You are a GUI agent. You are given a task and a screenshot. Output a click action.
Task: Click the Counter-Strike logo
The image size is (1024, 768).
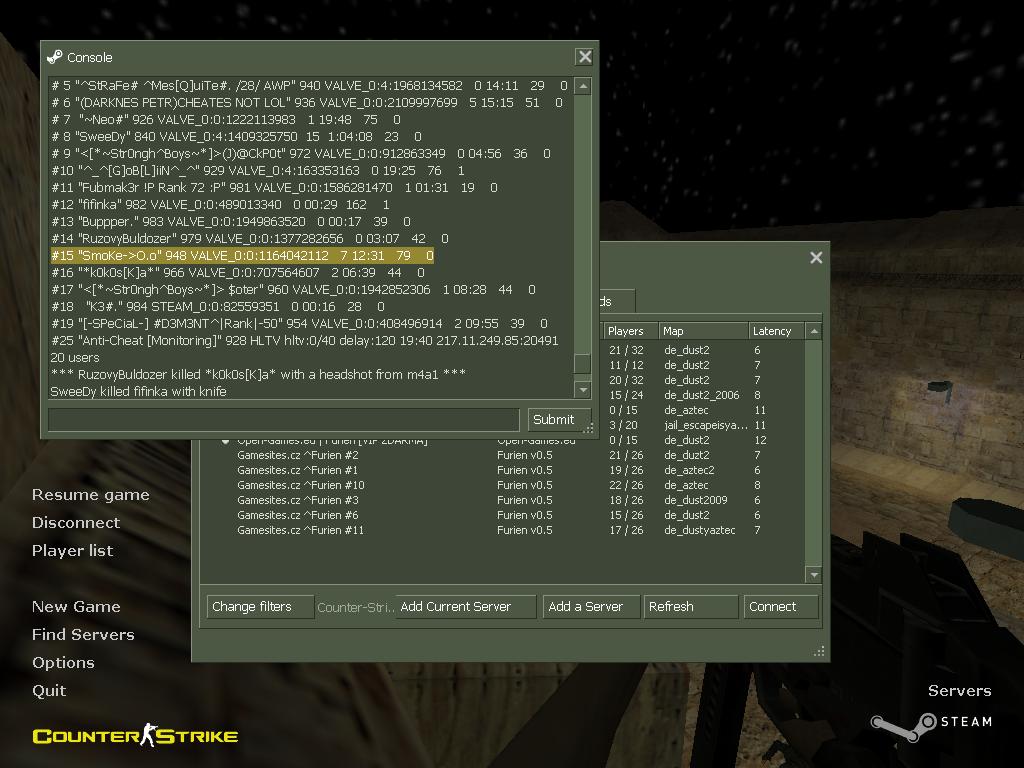coord(135,737)
